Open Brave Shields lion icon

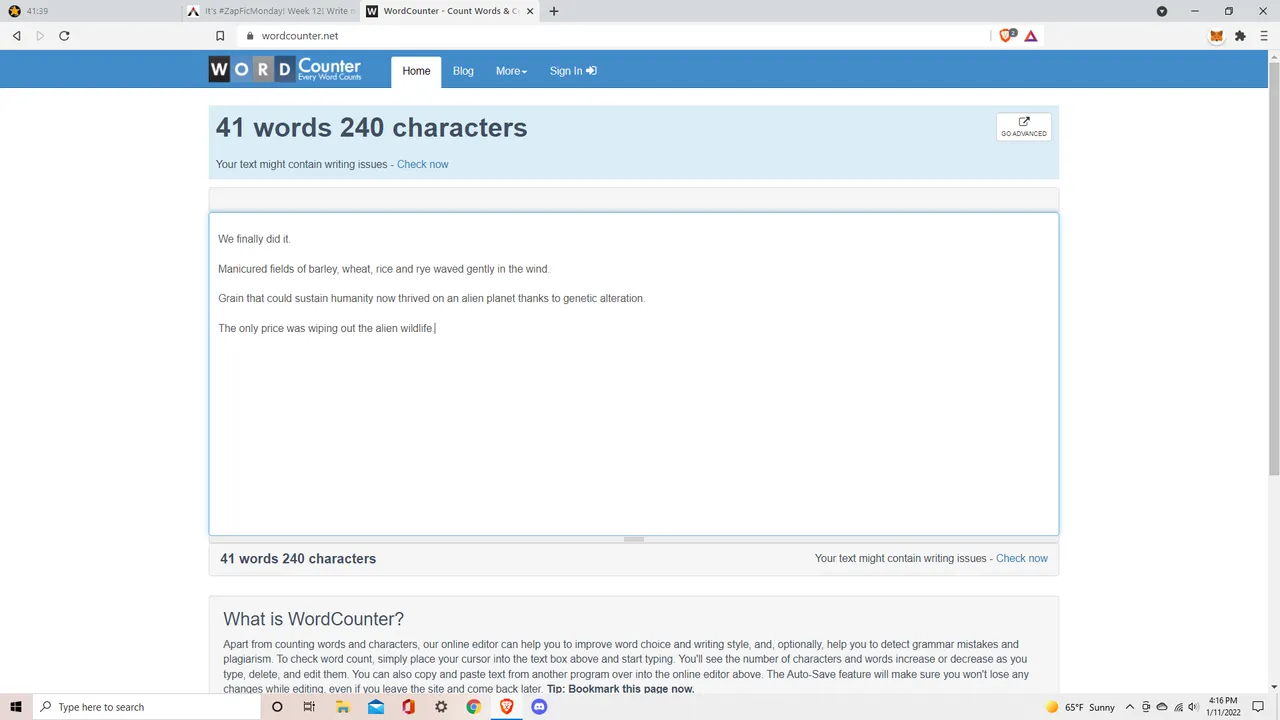pos(1007,36)
